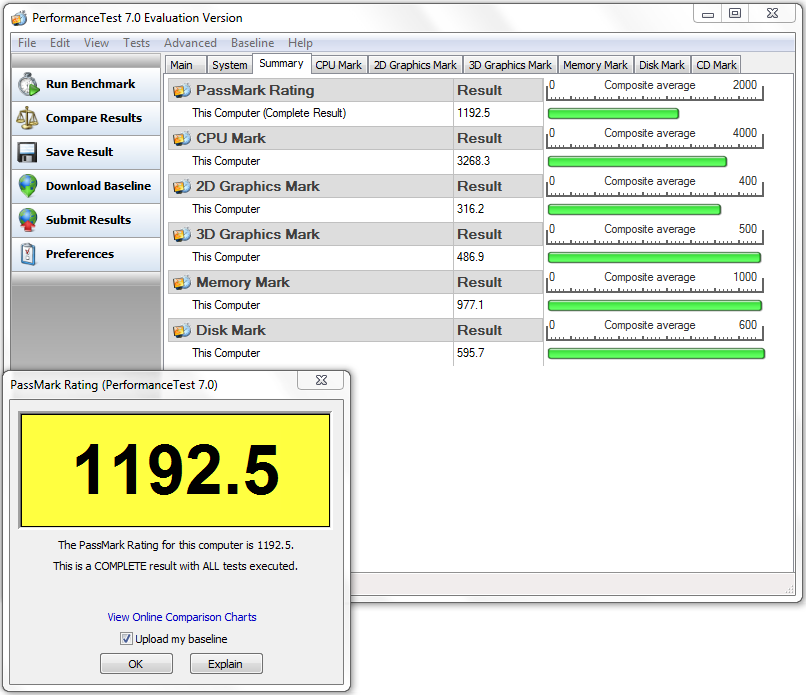The image size is (806, 695).
Task: Click the 2D Graphics Mark green result bar
Action: point(634,210)
